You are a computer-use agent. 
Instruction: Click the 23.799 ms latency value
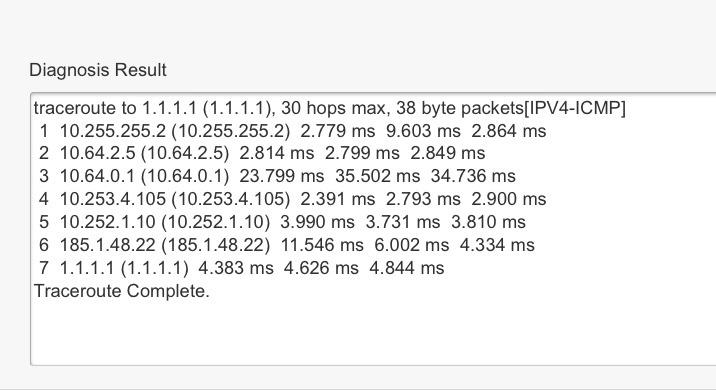(282, 176)
